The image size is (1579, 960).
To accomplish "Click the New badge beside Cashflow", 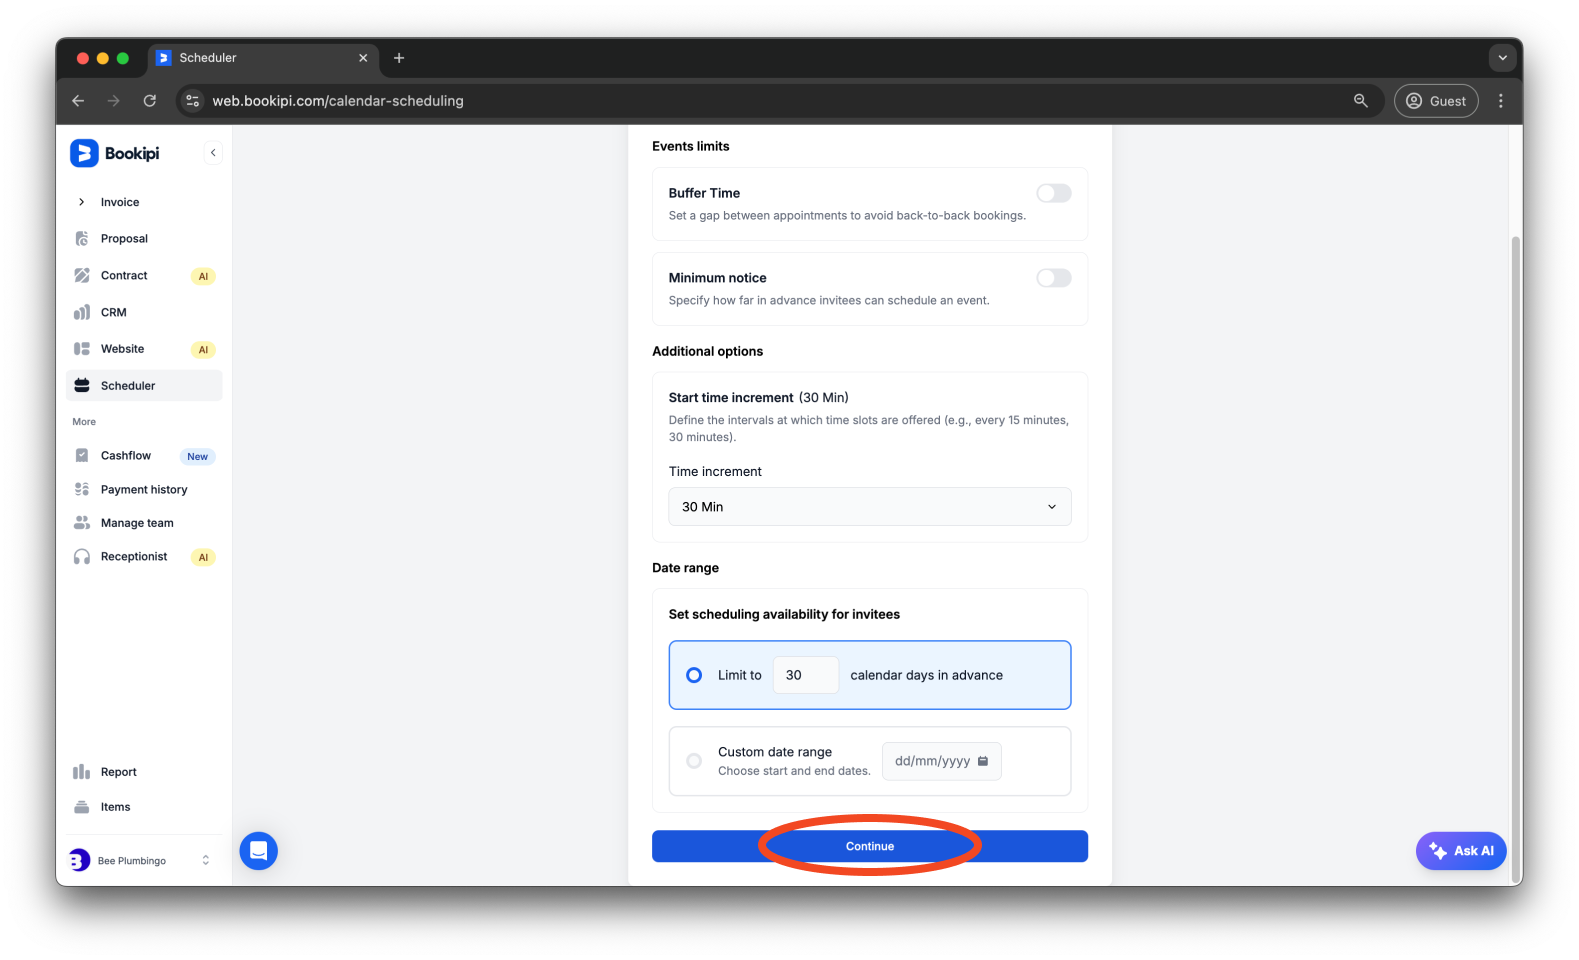I will tap(198, 457).
